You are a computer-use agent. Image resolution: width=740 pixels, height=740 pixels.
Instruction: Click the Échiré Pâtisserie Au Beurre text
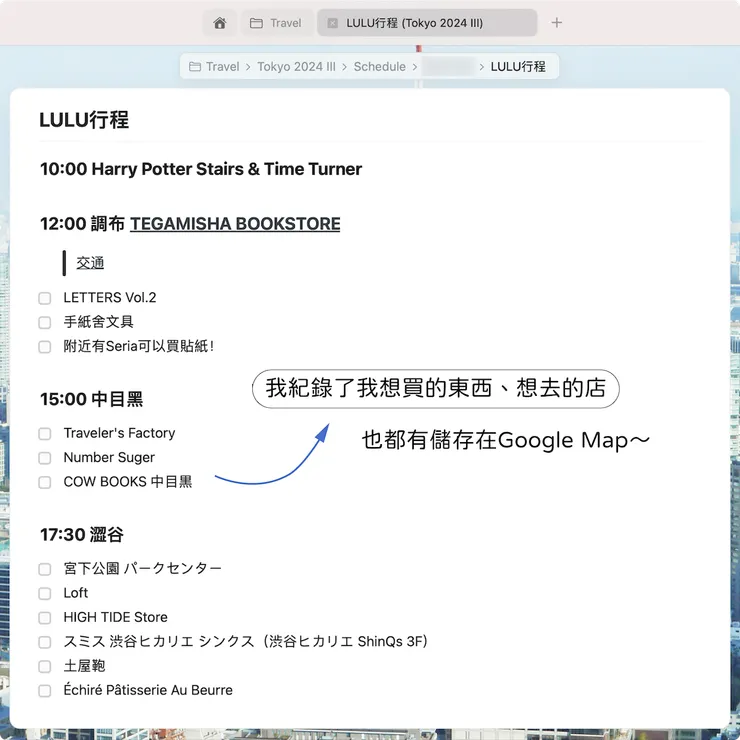click(x=148, y=690)
